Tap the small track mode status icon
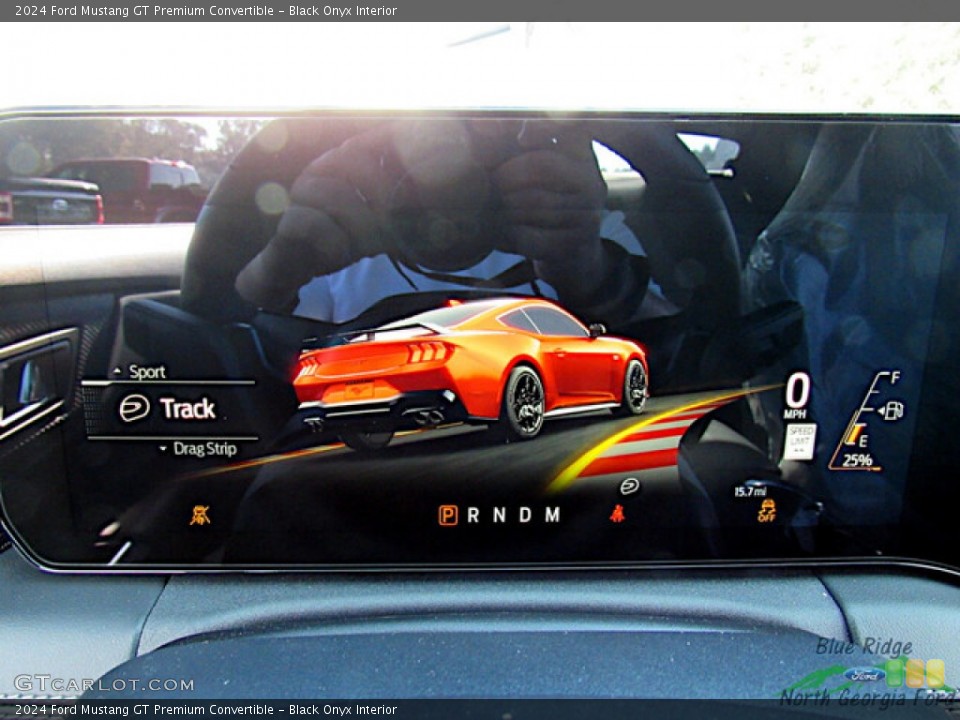 [x=629, y=487]
